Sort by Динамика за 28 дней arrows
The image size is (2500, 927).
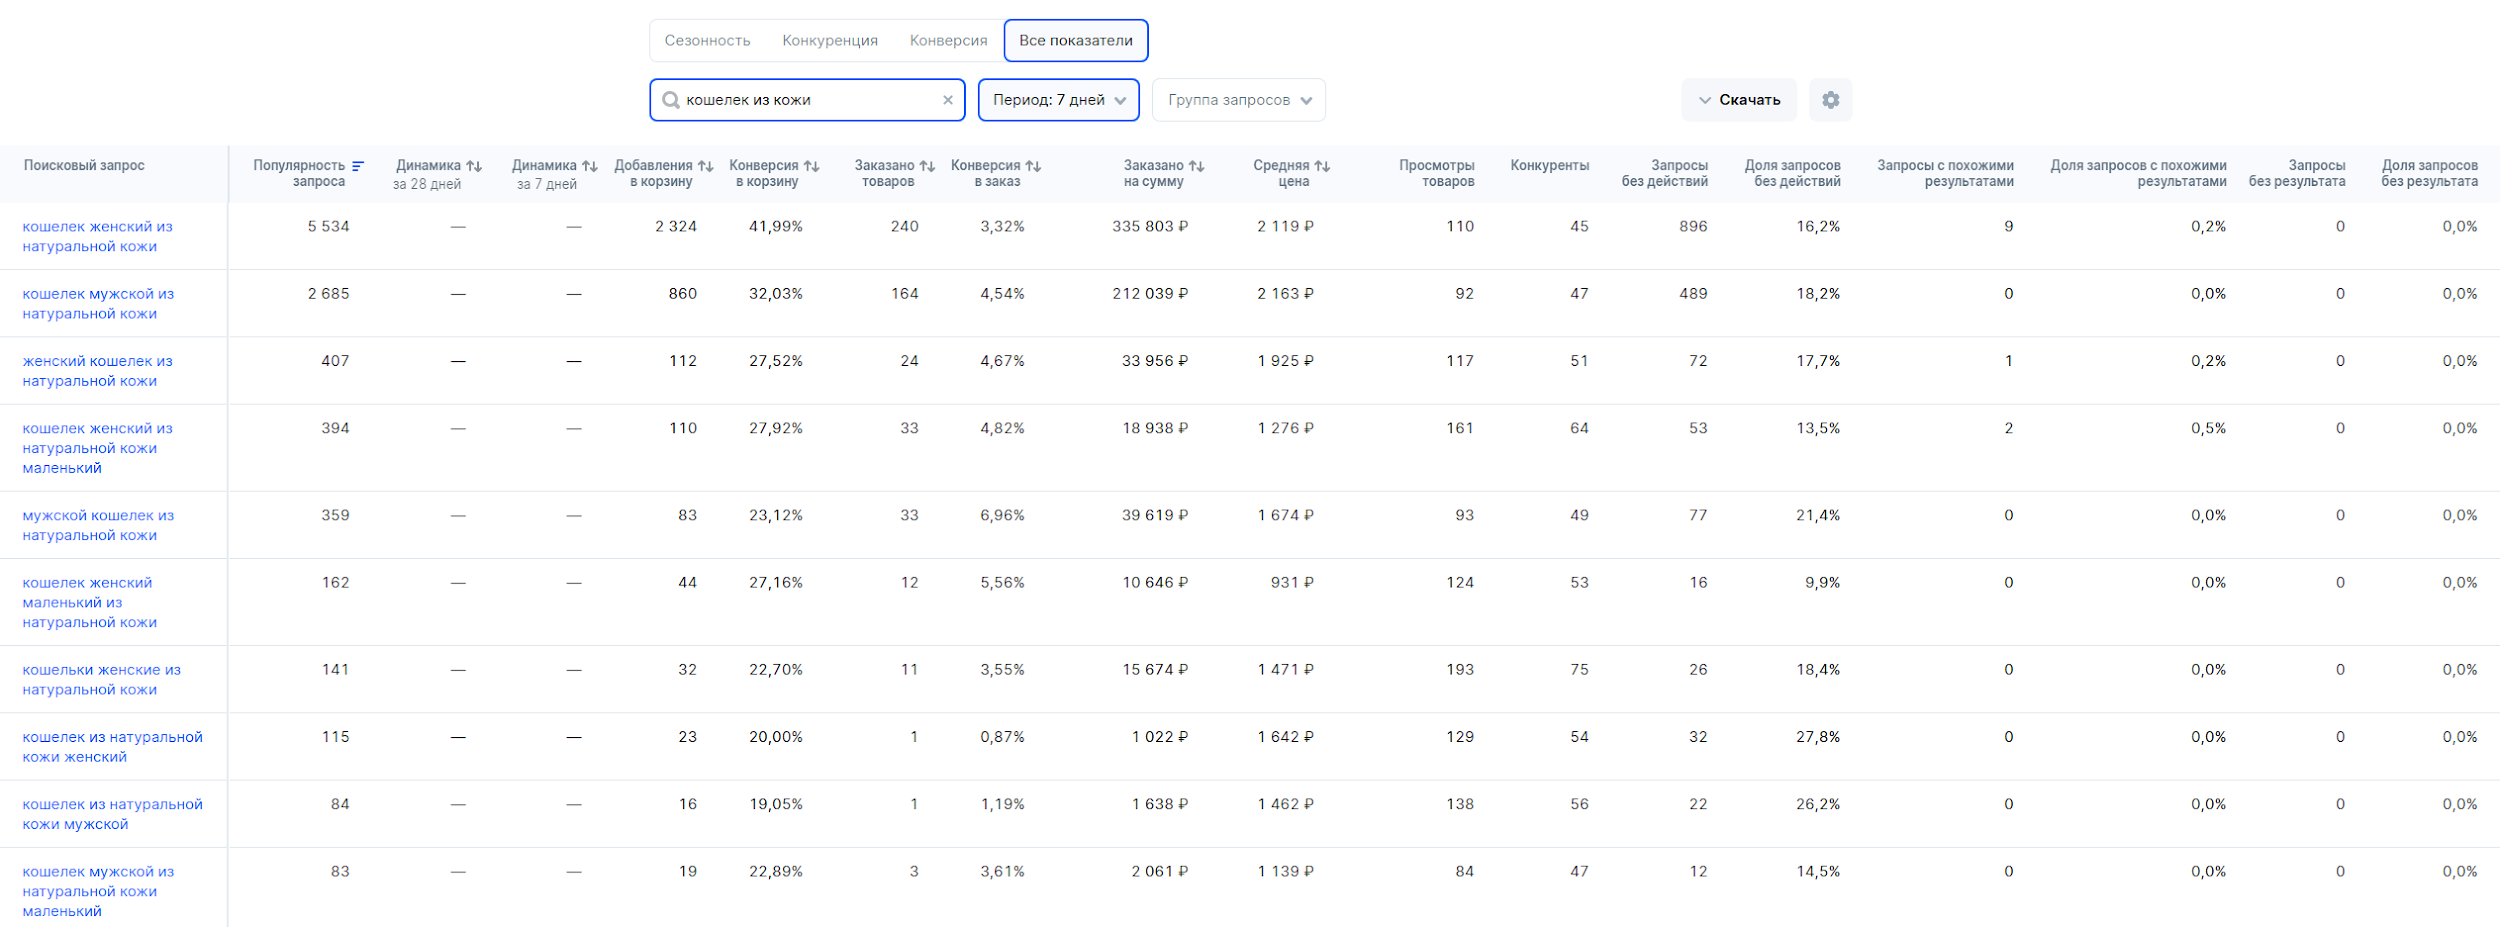point(474,166)
